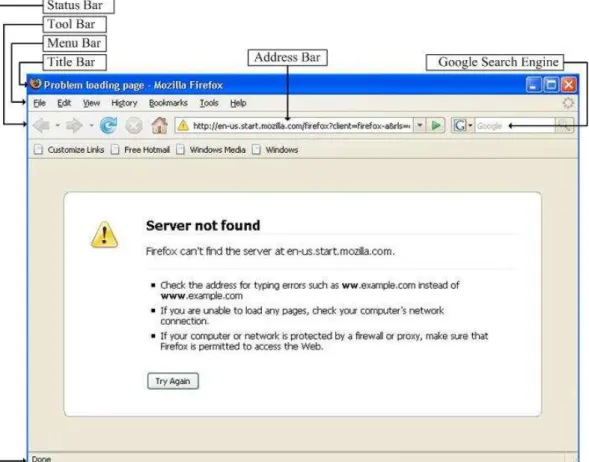Click the loading throbber icon in the menu bar

[x=568, y=103]
